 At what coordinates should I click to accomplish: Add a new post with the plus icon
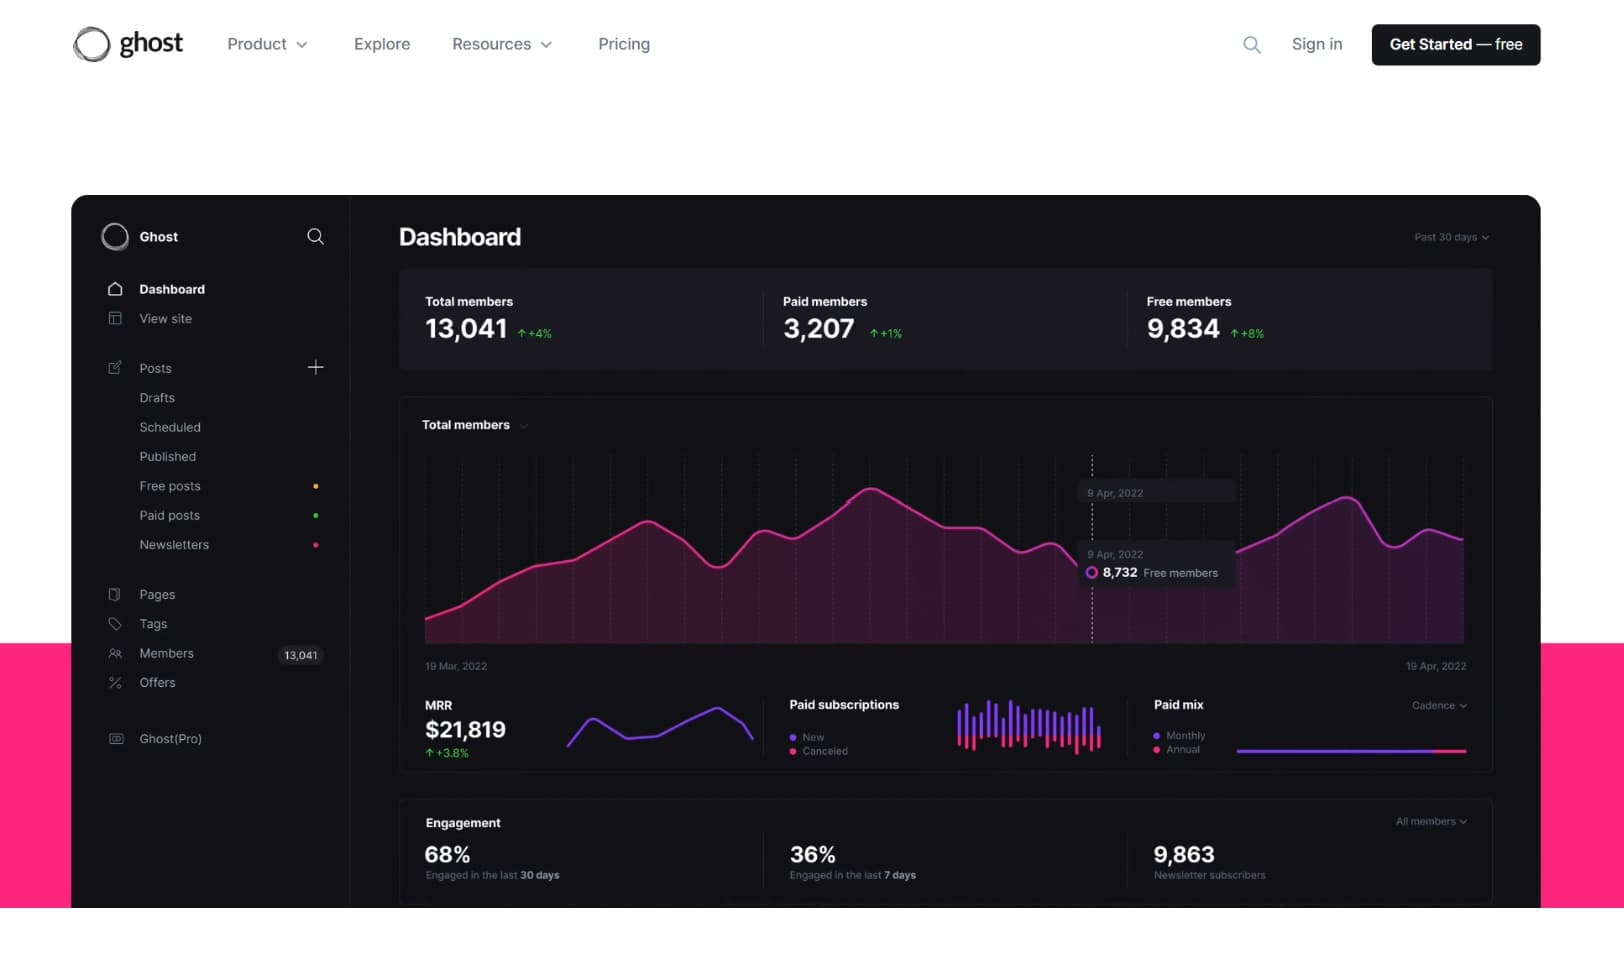pos(315,368)
